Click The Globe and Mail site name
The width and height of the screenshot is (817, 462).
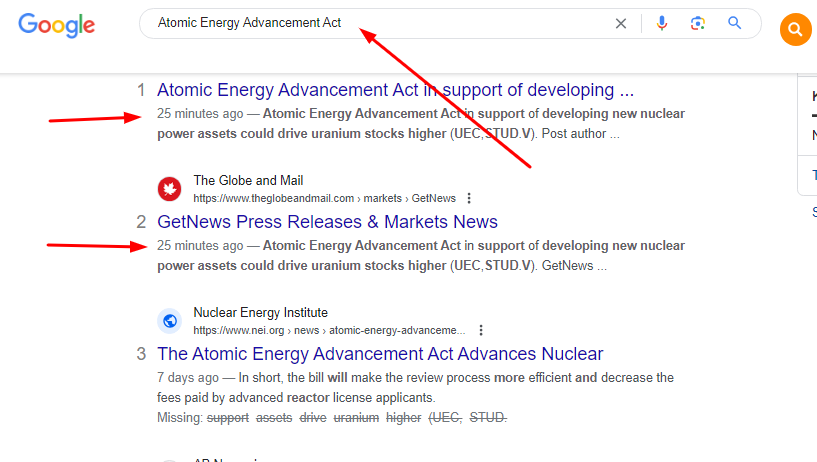(248, 181)
